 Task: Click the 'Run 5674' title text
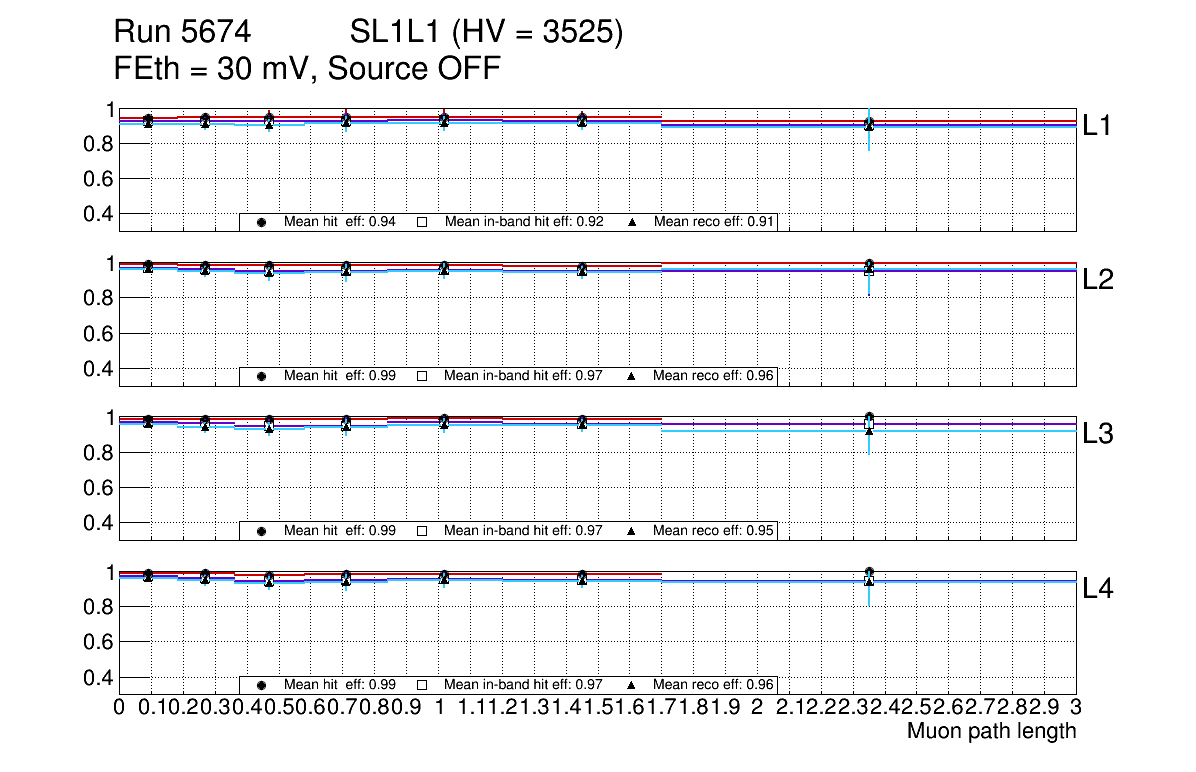click(181, 33)
